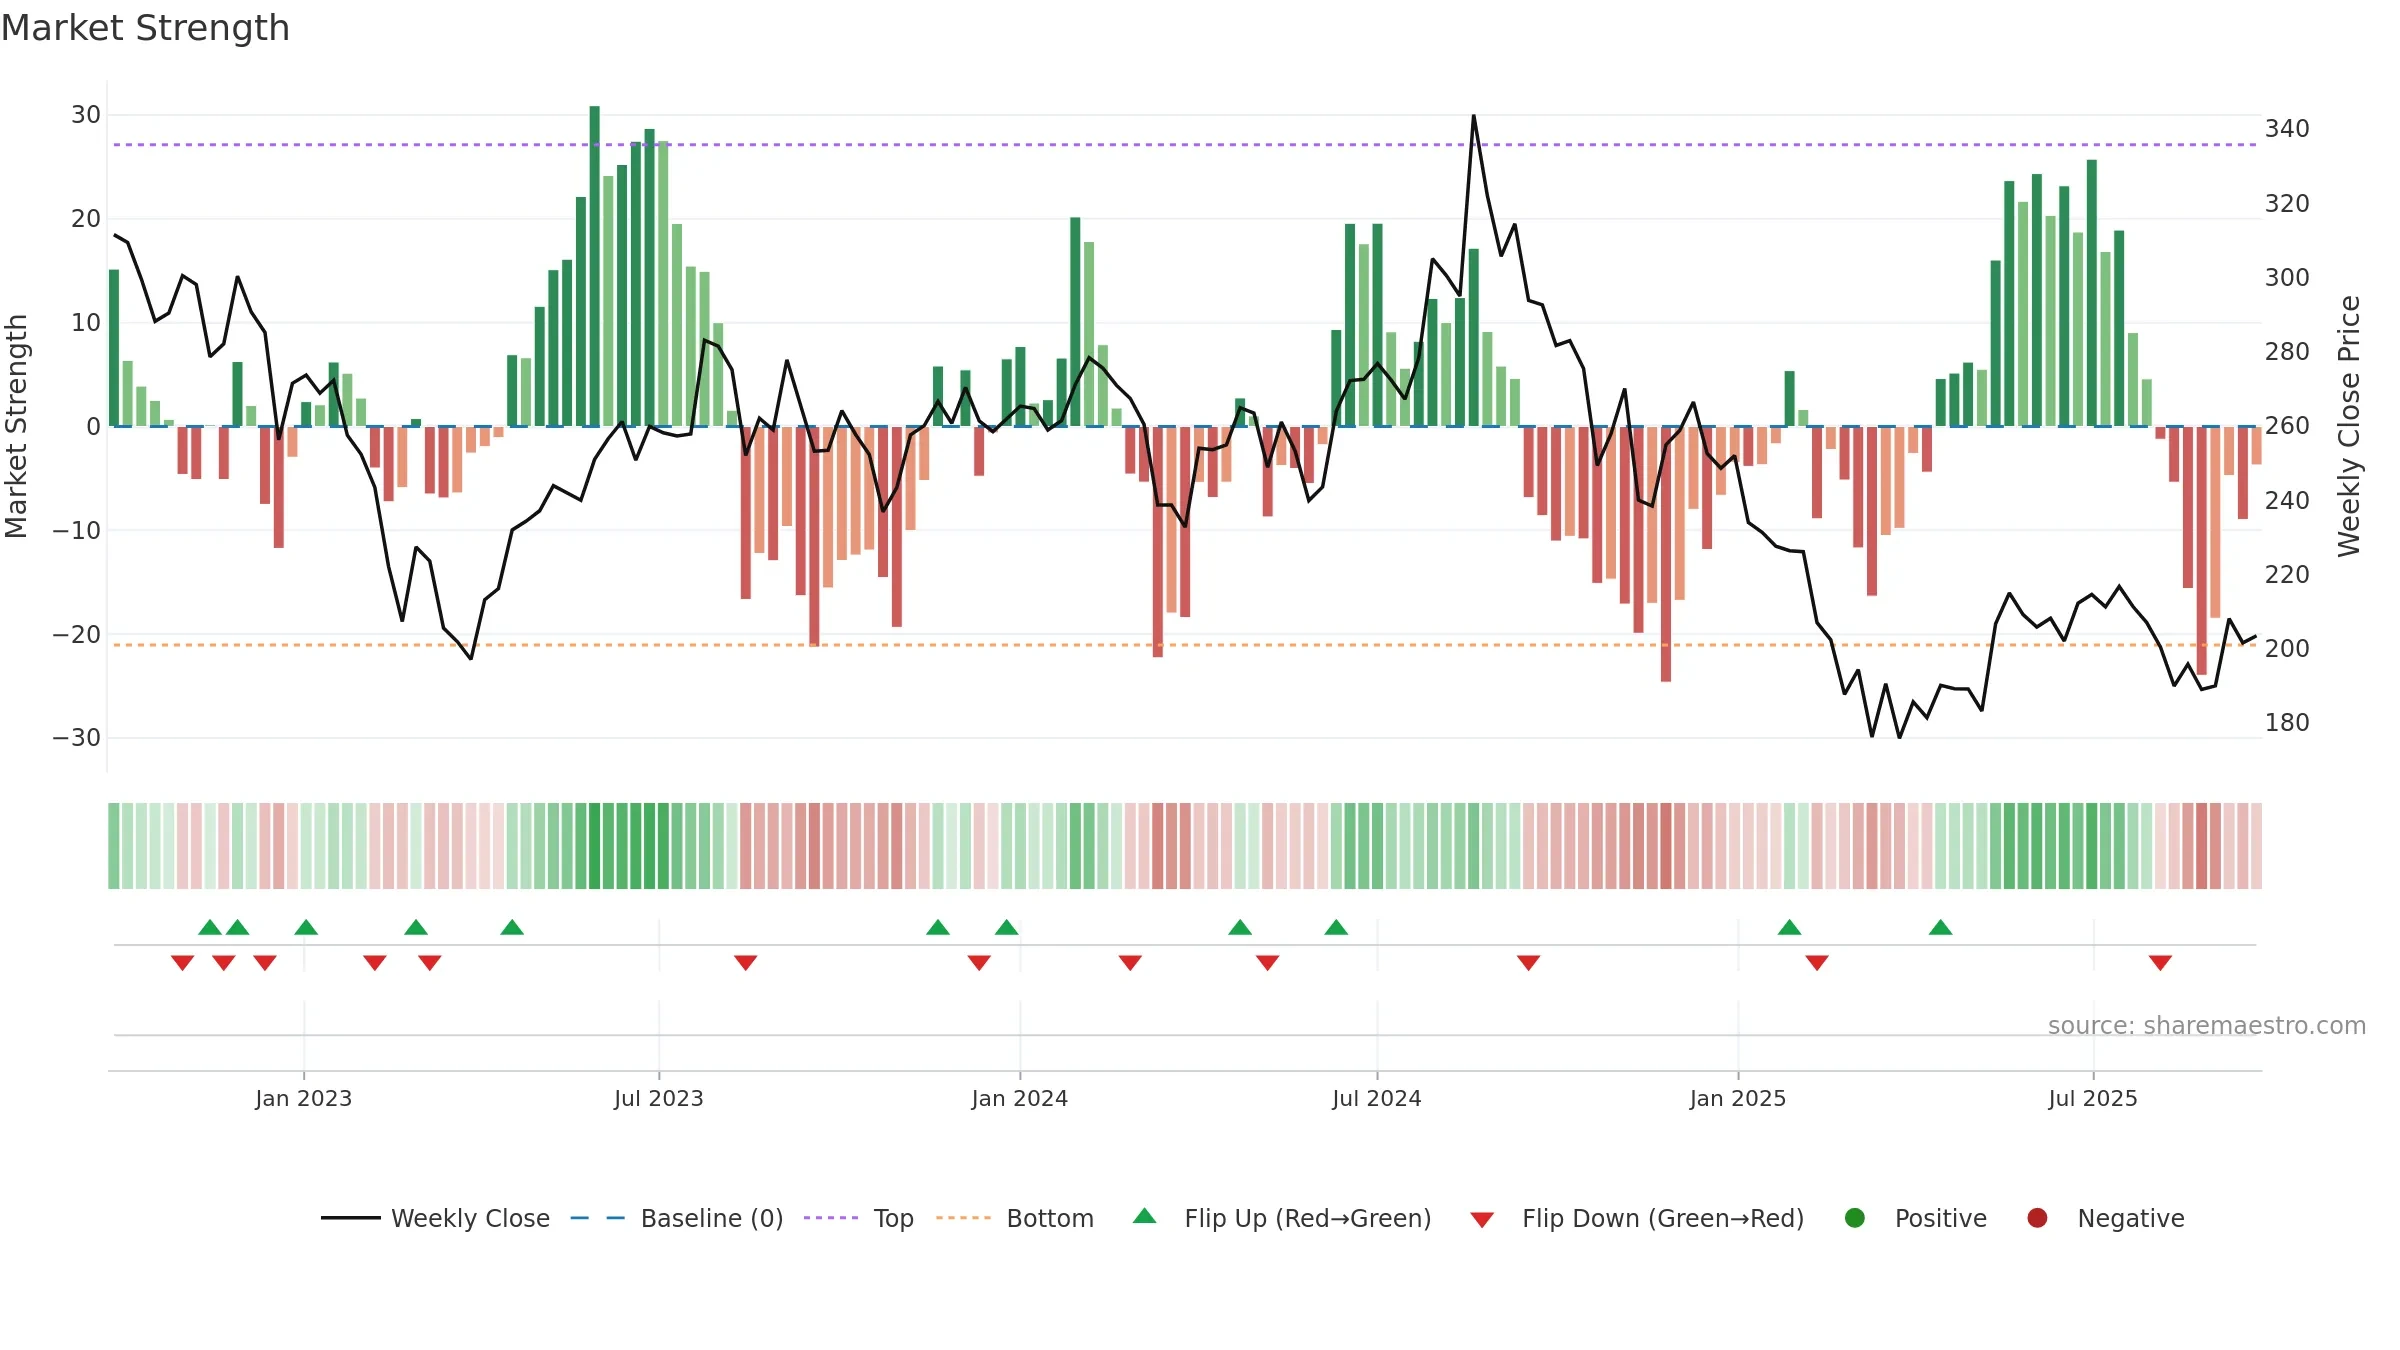
Task: Click the last red Flip Down marker after Jul 2025
Action: pyautogui.click(x=2160, y=963)
